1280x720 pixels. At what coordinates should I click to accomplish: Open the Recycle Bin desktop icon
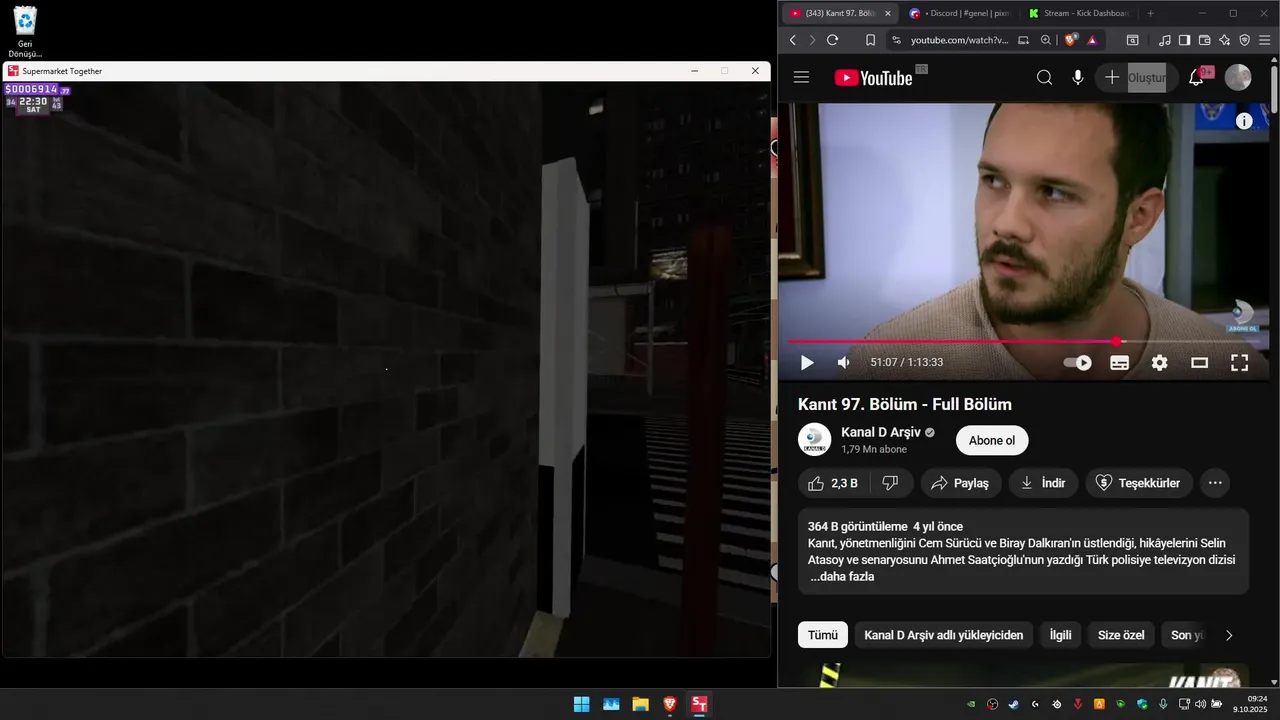pyautogui.click(x=25, y=31)
